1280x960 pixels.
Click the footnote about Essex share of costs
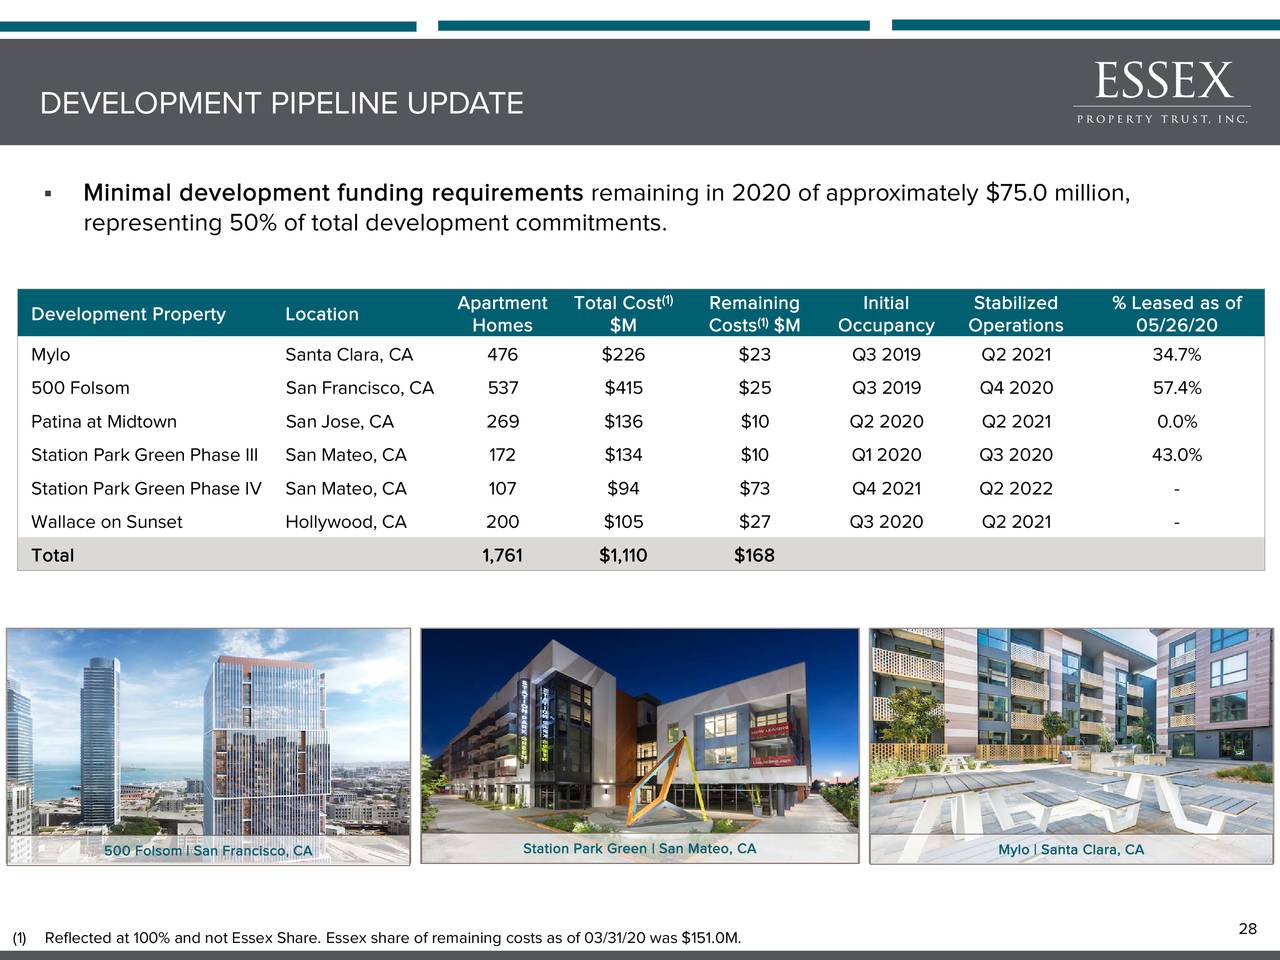coord(380,938)
